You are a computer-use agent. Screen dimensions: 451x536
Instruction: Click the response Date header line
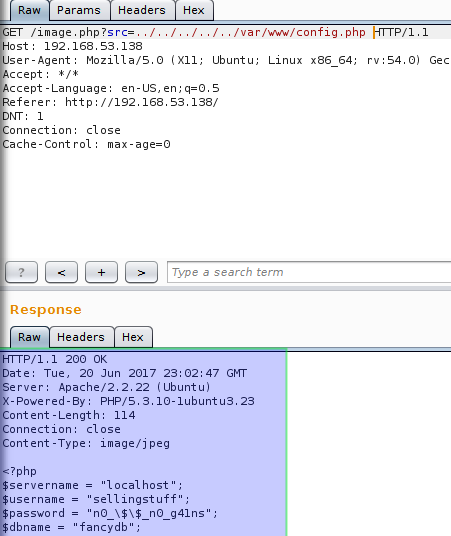tap(124, 373)
